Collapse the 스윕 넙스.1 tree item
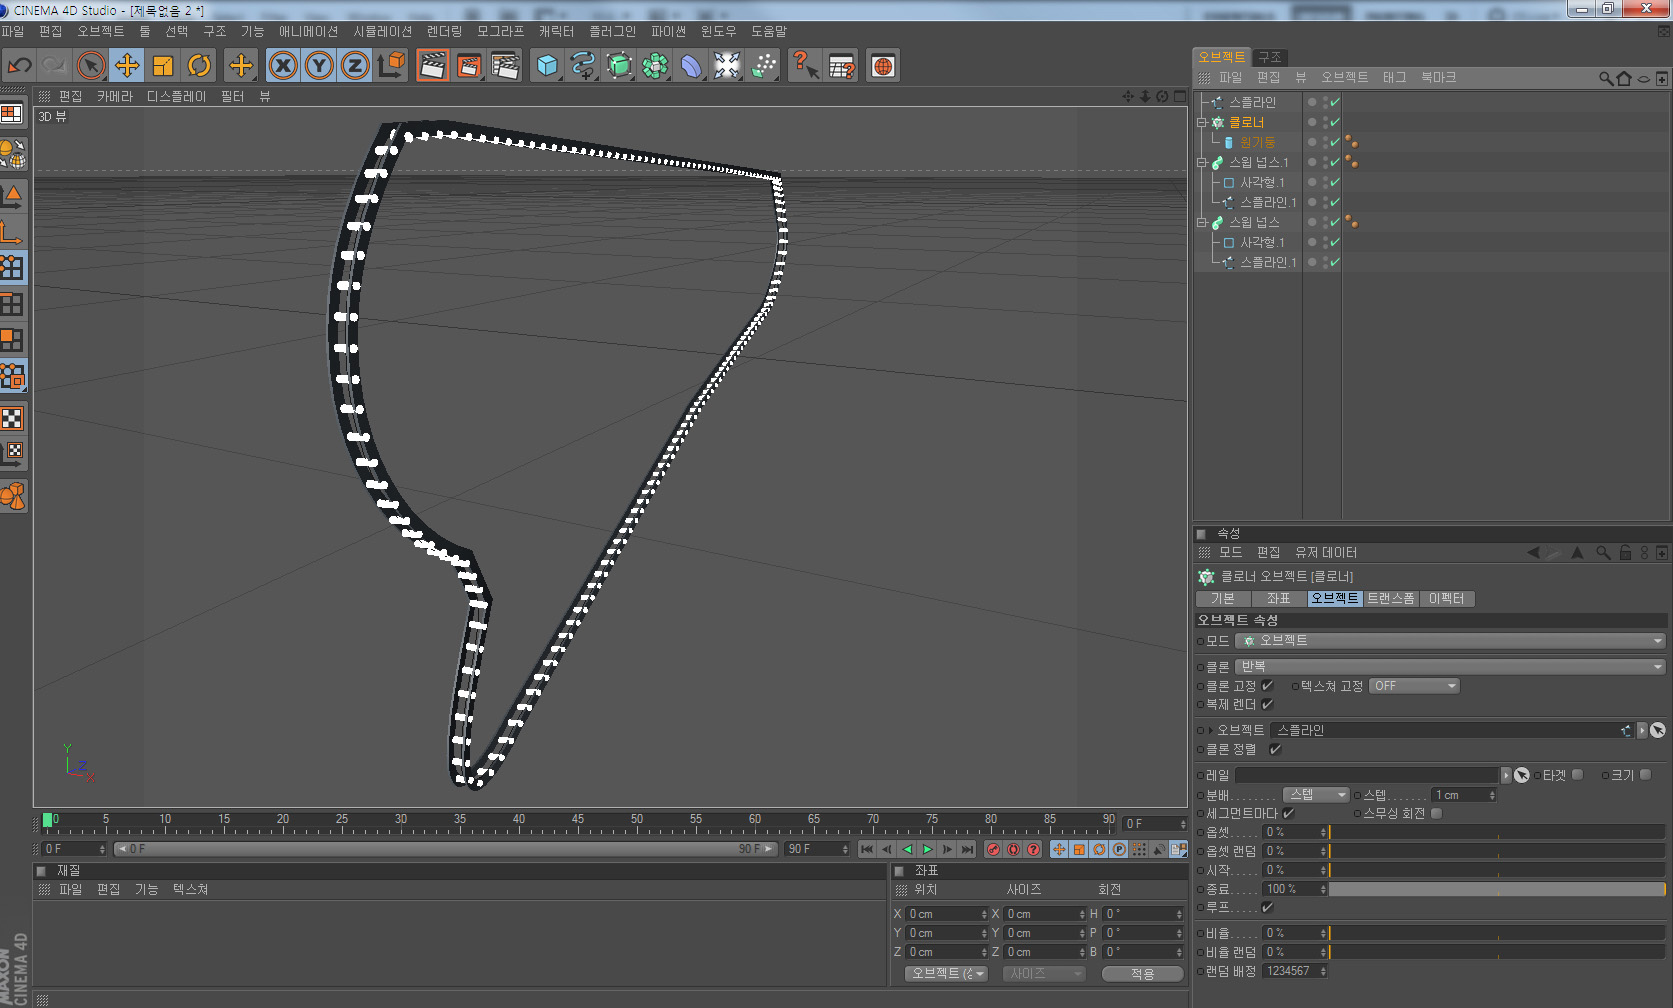Screen dimensions: 1673x1008 [x=1202, y=162]
